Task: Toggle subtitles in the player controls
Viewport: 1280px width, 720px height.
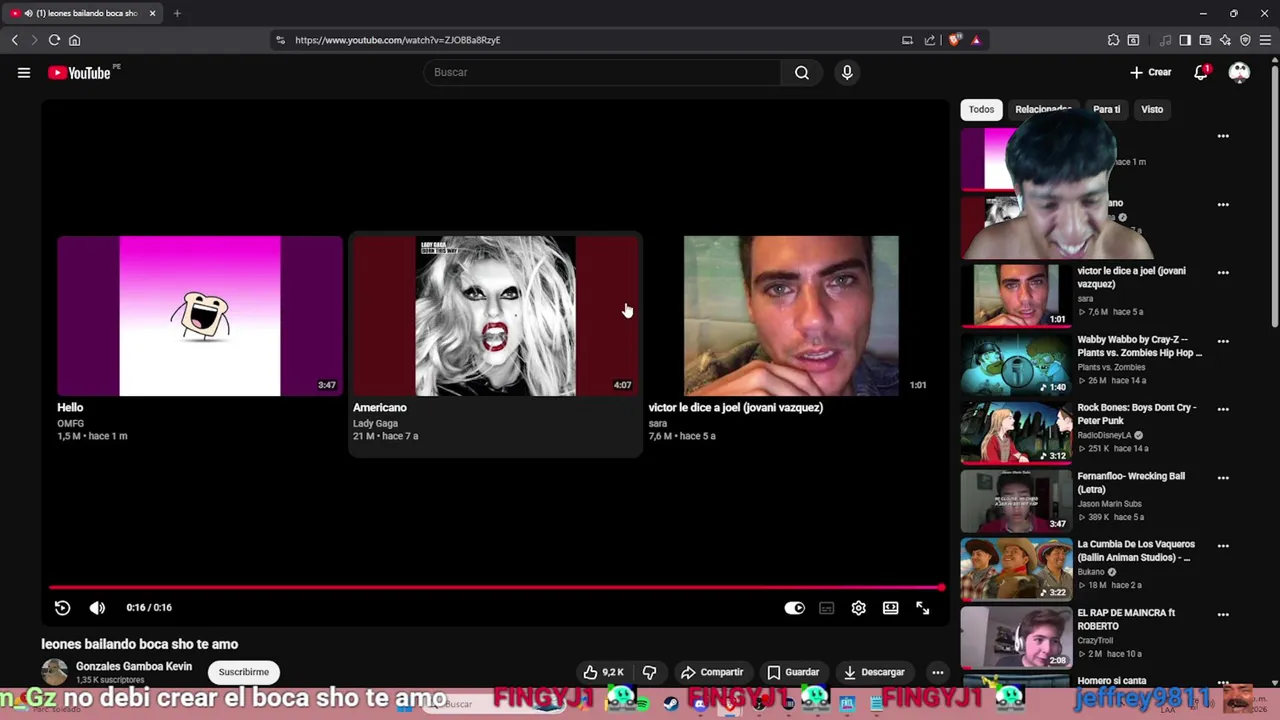Action: 826,608
